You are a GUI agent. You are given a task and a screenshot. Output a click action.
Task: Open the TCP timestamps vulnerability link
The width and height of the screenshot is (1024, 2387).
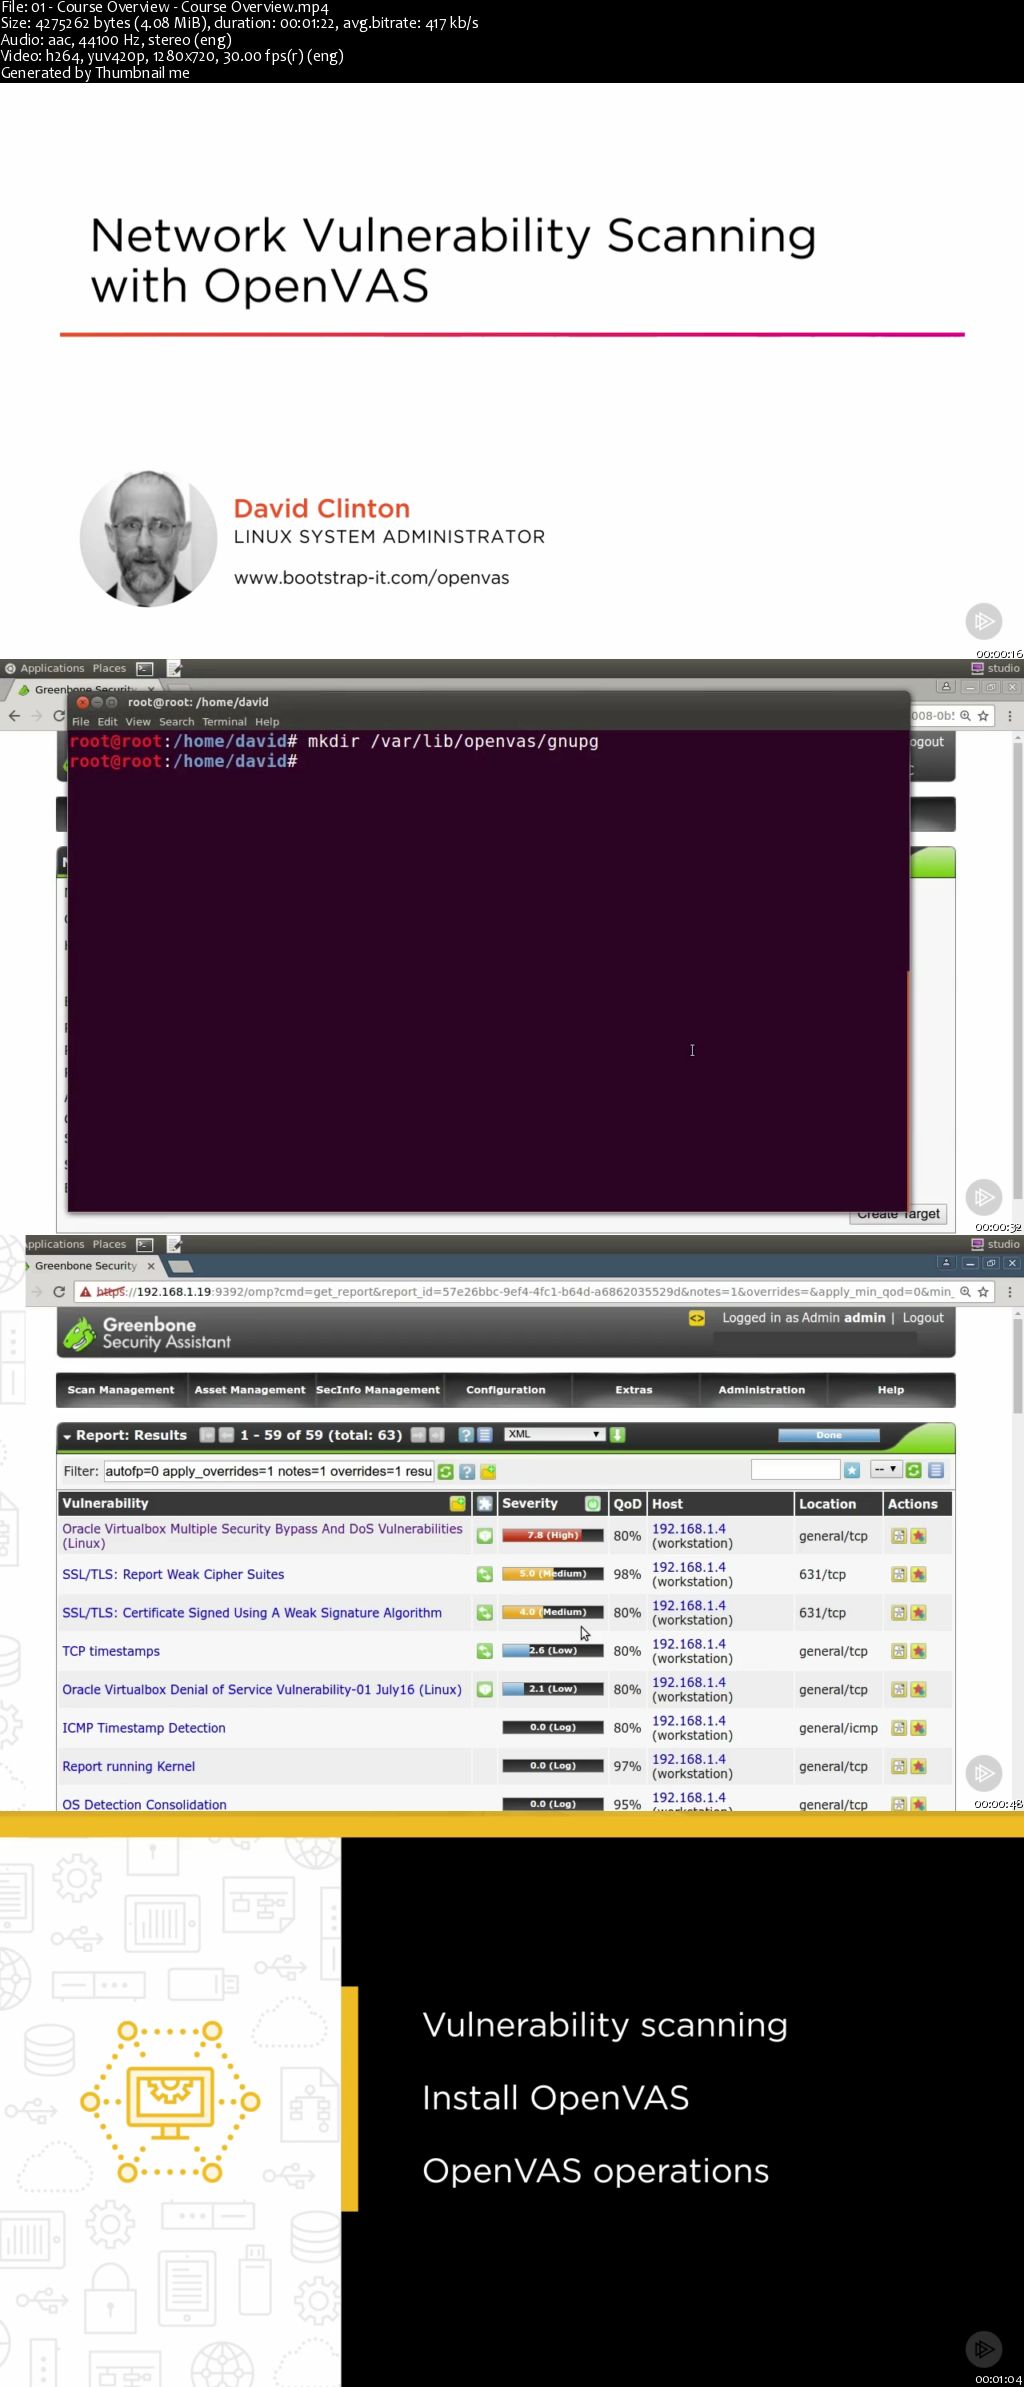pyautogui.click(x=111, y=1651)
